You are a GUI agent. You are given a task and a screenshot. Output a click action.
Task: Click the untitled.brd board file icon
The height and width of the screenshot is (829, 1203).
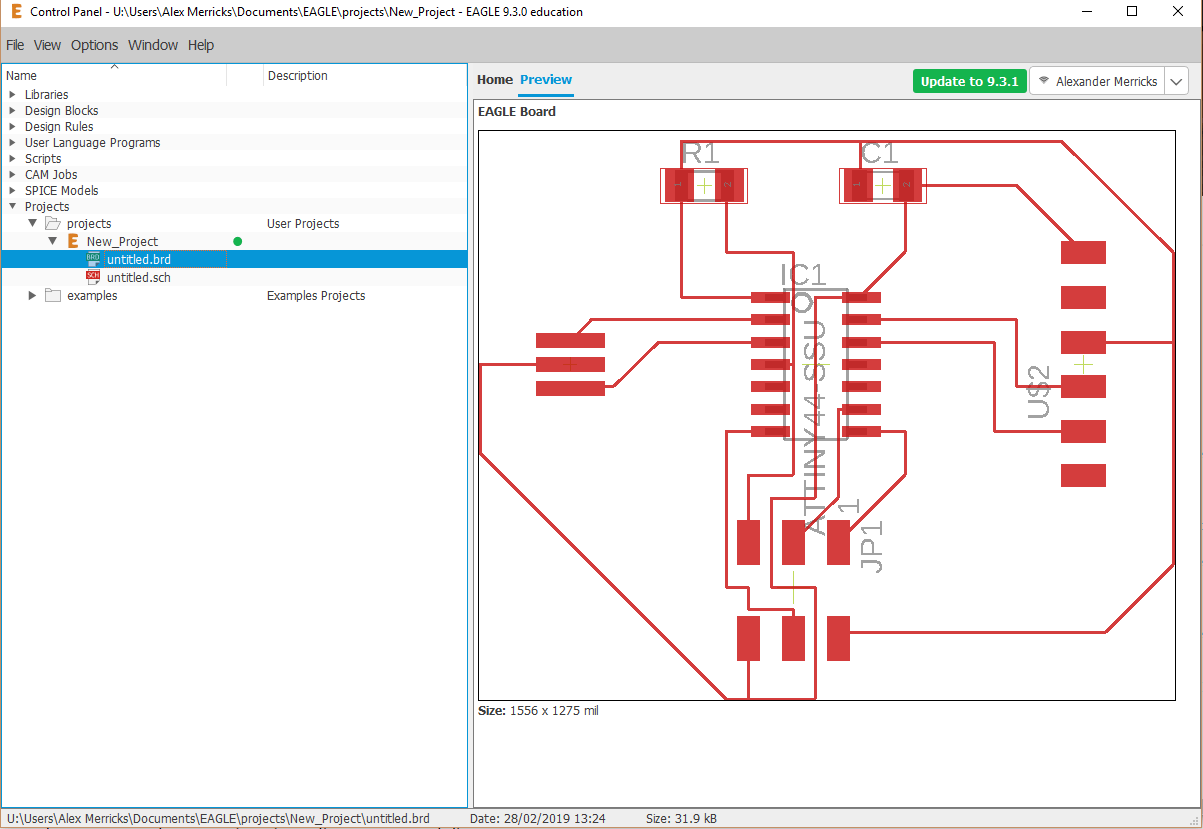(x=94, y=259)
